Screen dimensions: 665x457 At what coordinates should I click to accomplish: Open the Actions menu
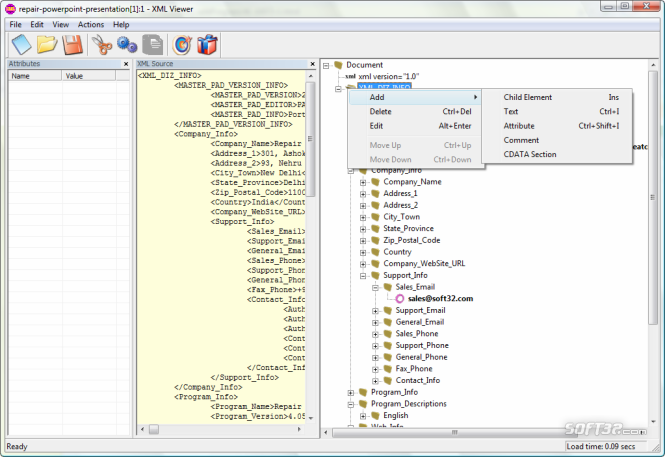91,25
